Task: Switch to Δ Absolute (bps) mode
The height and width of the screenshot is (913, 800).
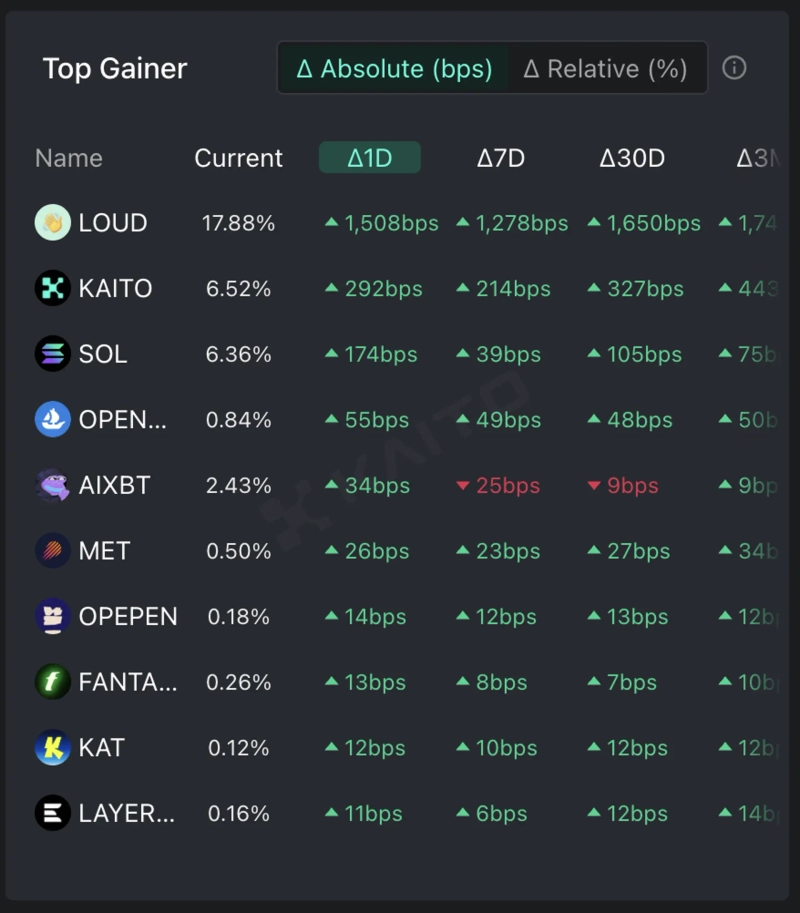Action: pyautogui.click(x=394, y=69)
